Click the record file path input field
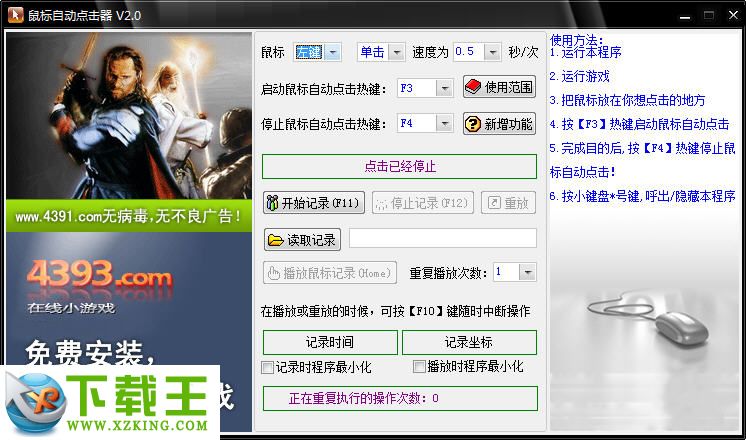The height and width of the screenshot is (440, 746). (x=442, y=238)
